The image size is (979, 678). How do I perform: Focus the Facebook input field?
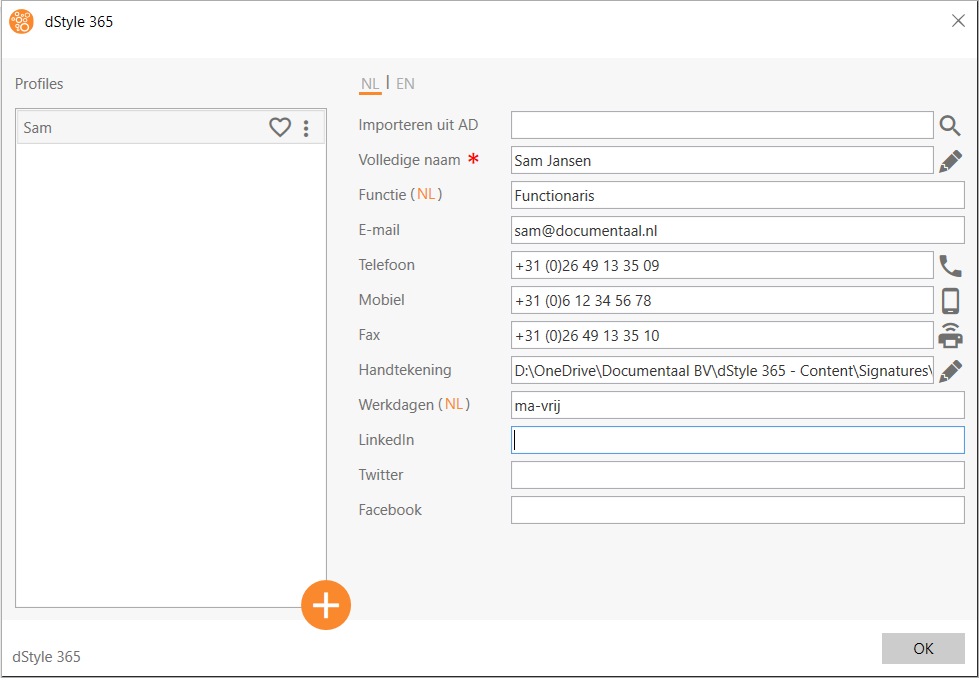(x=737, y=510)
